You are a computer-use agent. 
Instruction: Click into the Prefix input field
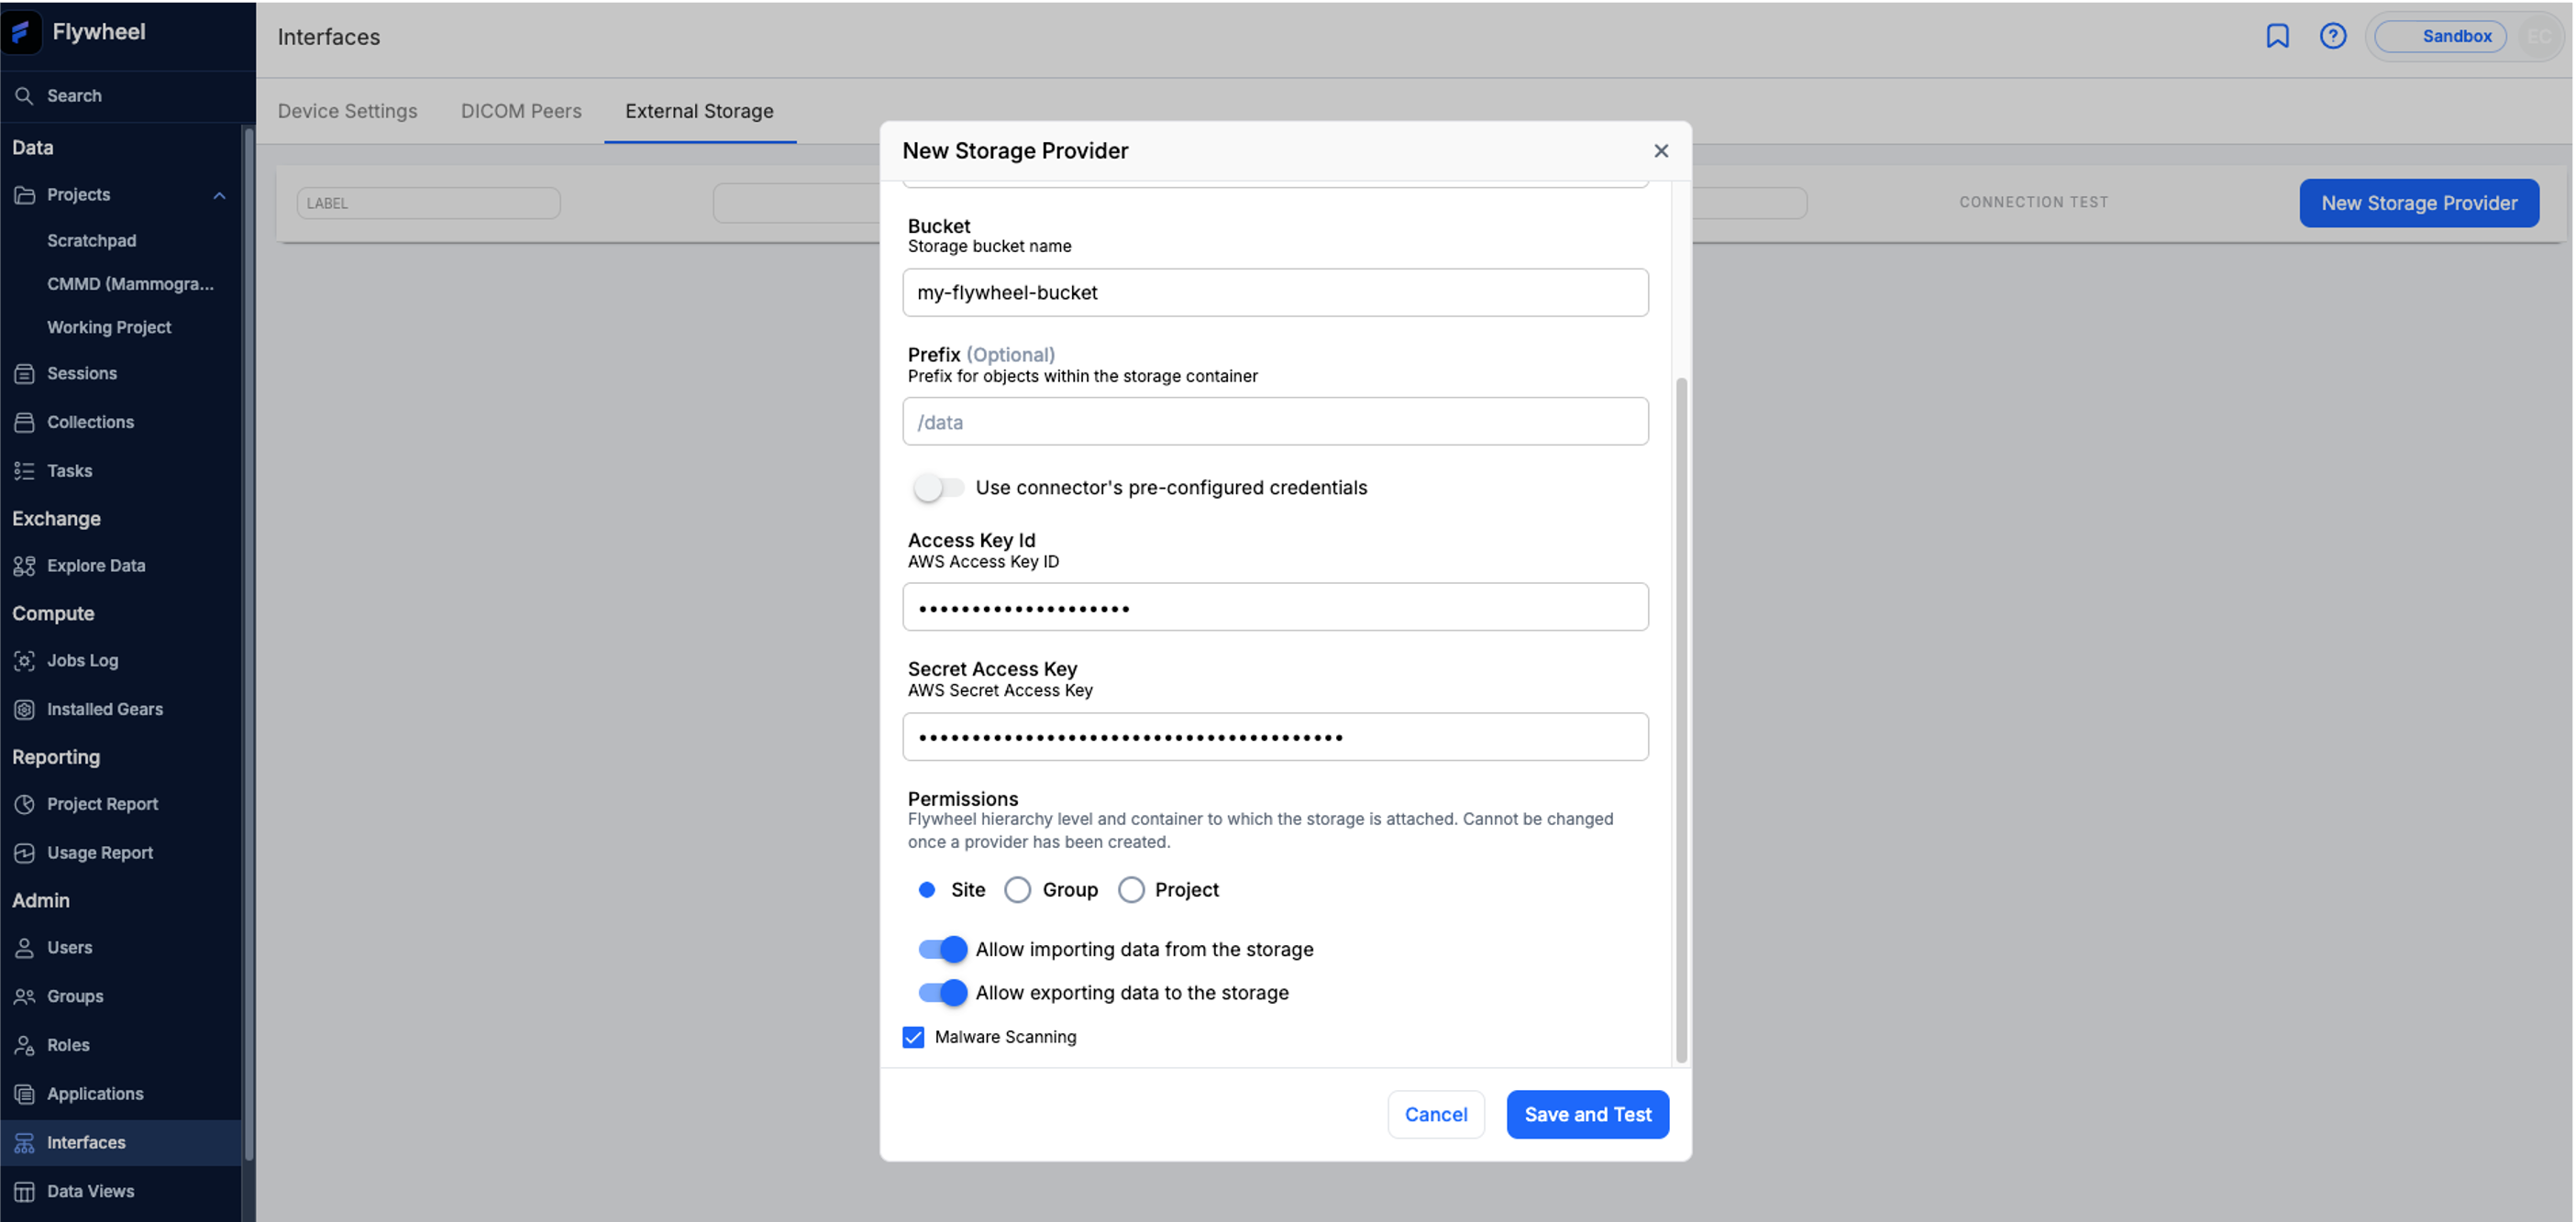[1274, 422]
